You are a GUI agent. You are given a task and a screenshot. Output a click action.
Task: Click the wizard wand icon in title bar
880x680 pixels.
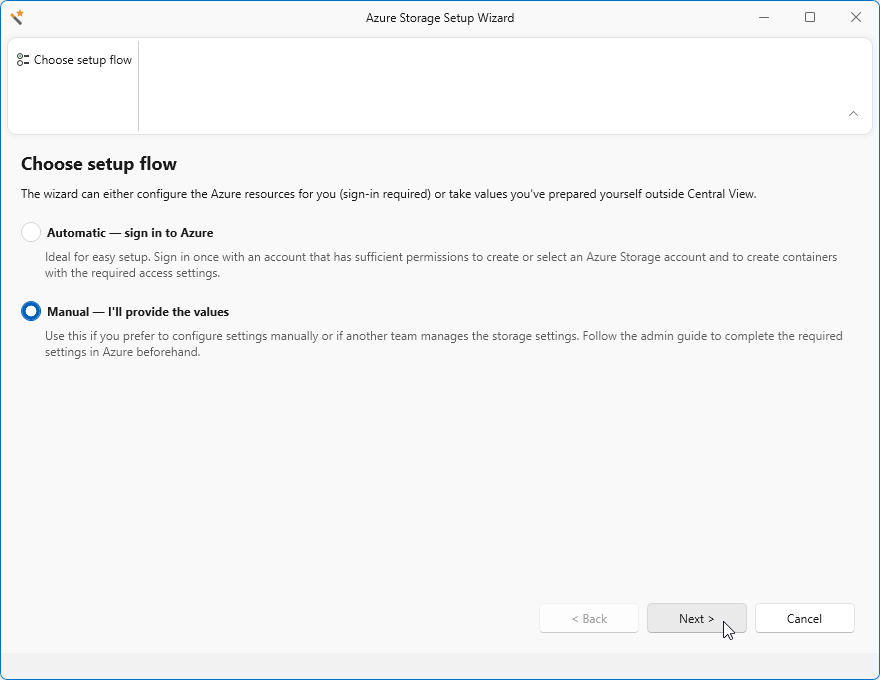[x=17, y=17]
